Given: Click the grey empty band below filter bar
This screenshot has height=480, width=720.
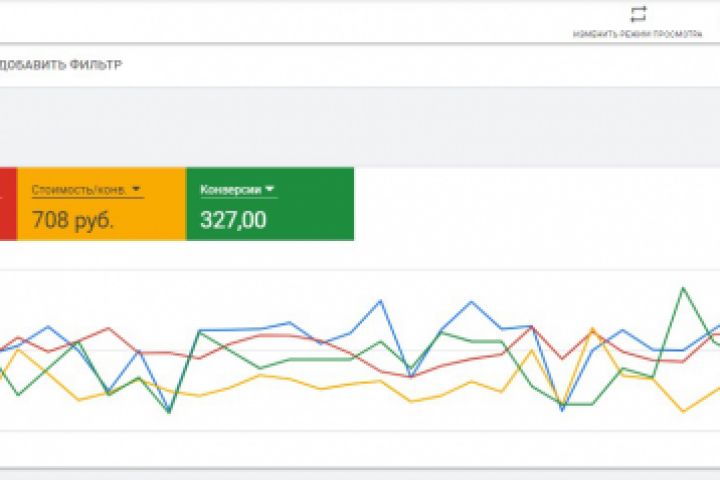Looking at the screenshot, I should click(360, 125).
